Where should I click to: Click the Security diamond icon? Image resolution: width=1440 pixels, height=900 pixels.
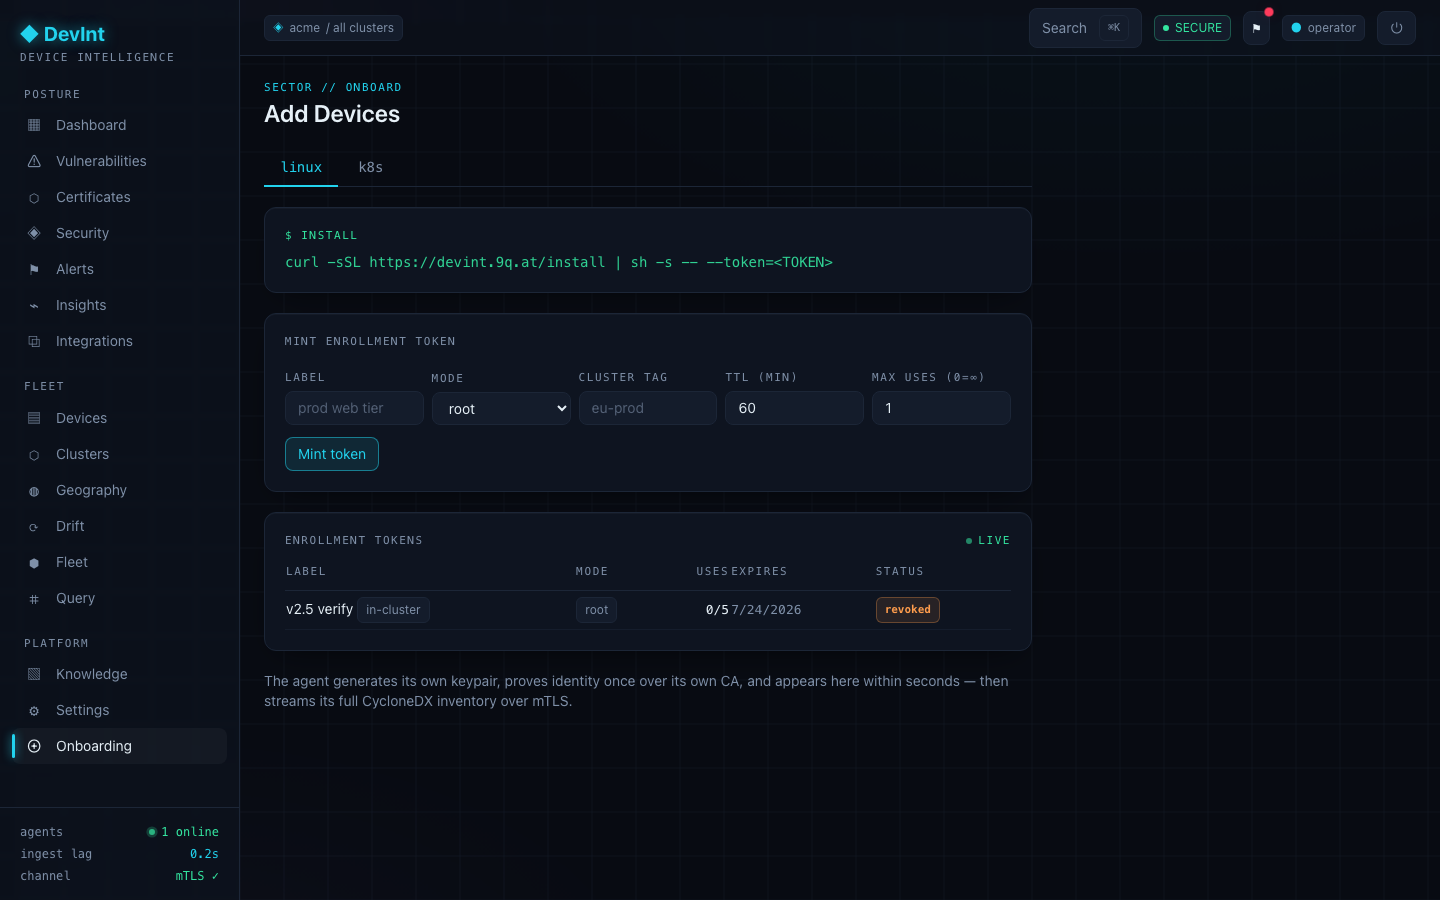click(x=34, y=233)
